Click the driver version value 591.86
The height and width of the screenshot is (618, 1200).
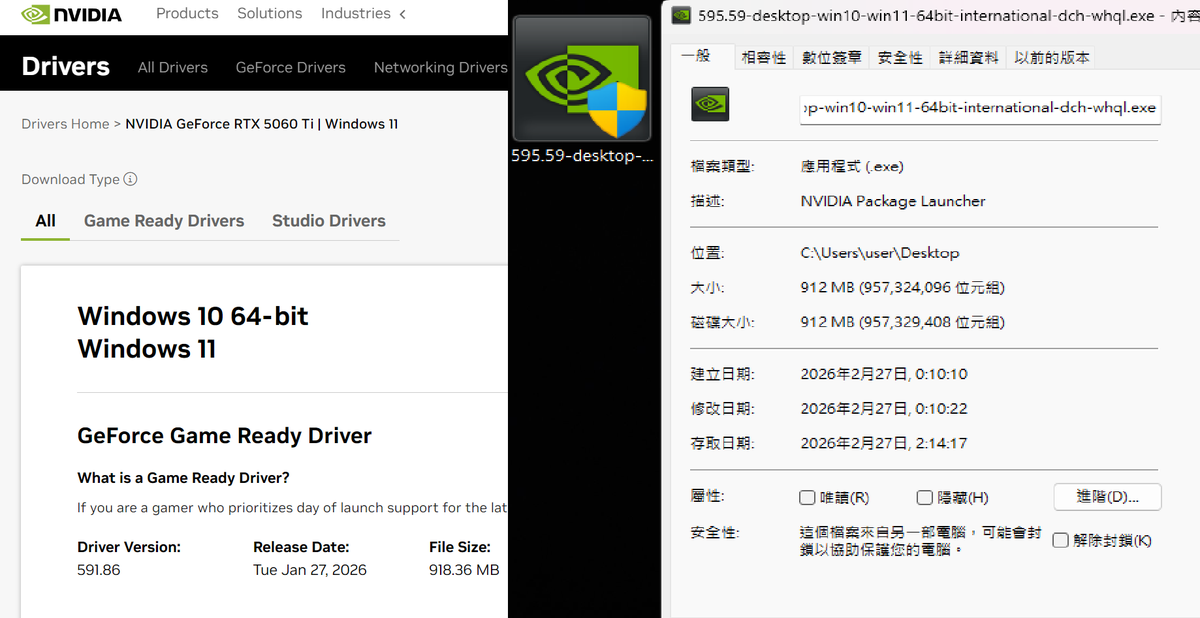[99, 570]
